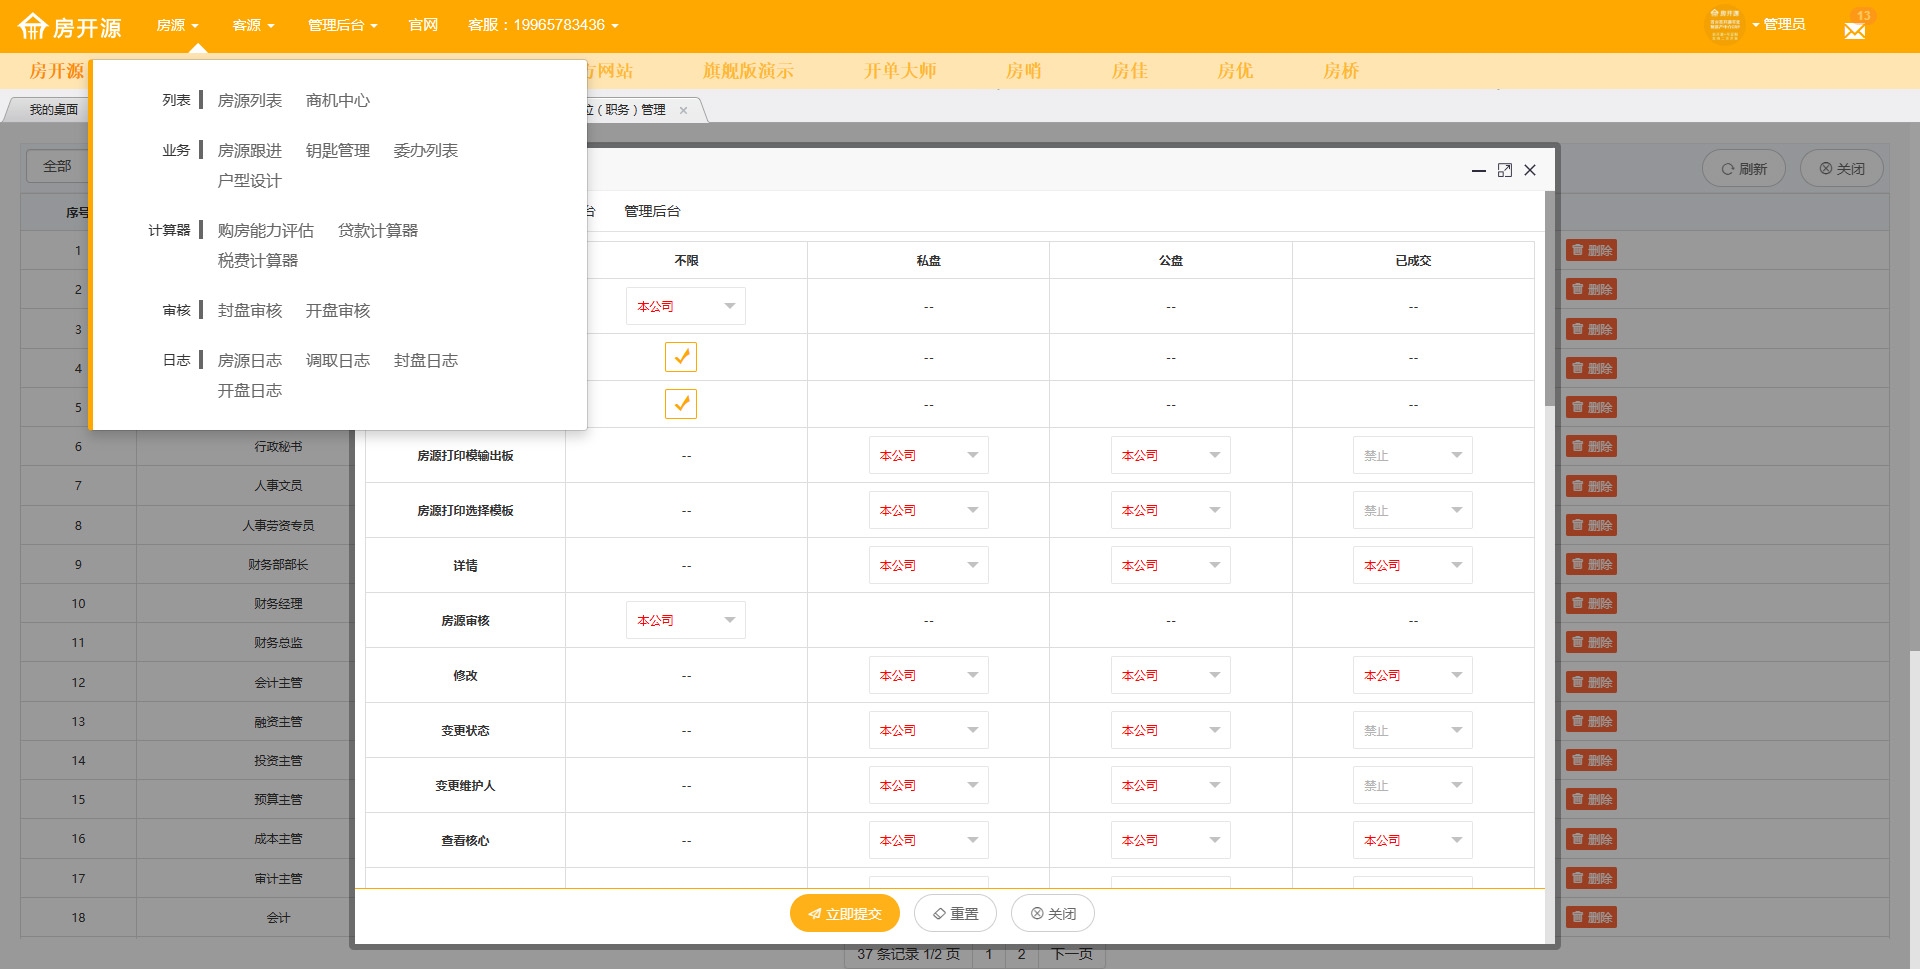The image size is (1920, 969).
Task: Uncheck the first orange checkbox in 不限 column
Action: 681,356
